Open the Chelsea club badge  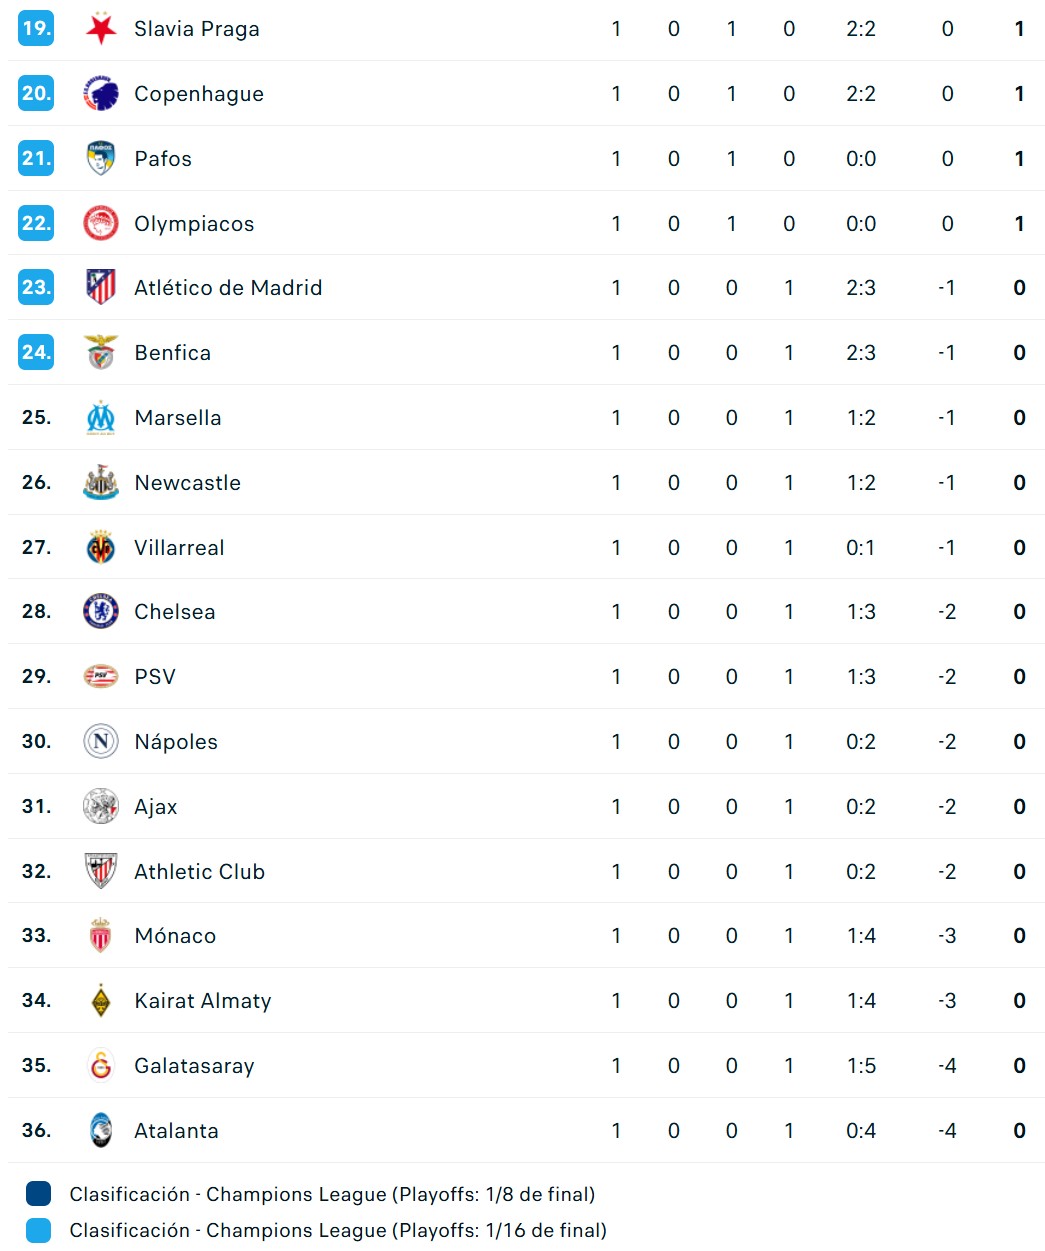pyautogui.click(x=100, y=612)
